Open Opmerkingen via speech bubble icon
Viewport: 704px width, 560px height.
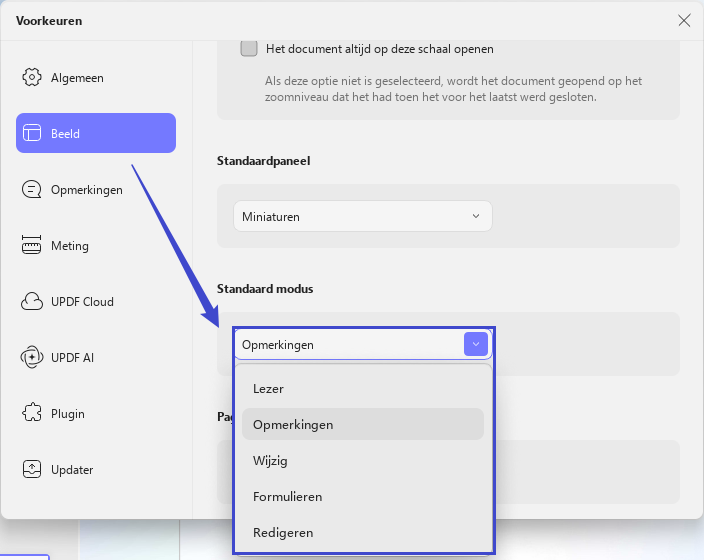pyautogui.click(x=31, y=189)
